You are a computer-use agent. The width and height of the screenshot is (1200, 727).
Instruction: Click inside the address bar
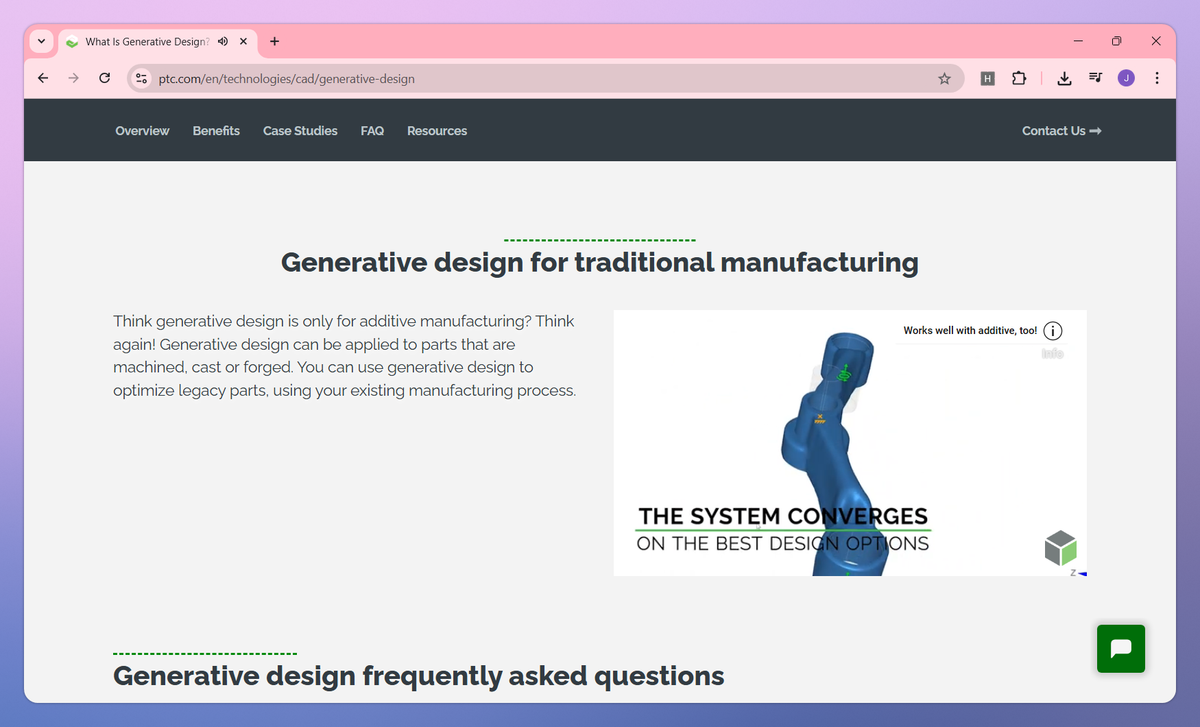click(500, 77)
